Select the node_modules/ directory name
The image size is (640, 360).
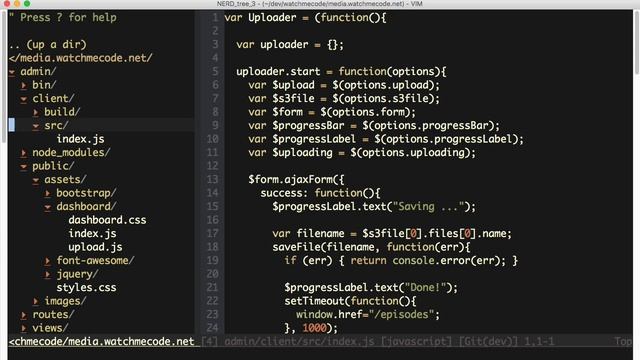pos(71,152)
